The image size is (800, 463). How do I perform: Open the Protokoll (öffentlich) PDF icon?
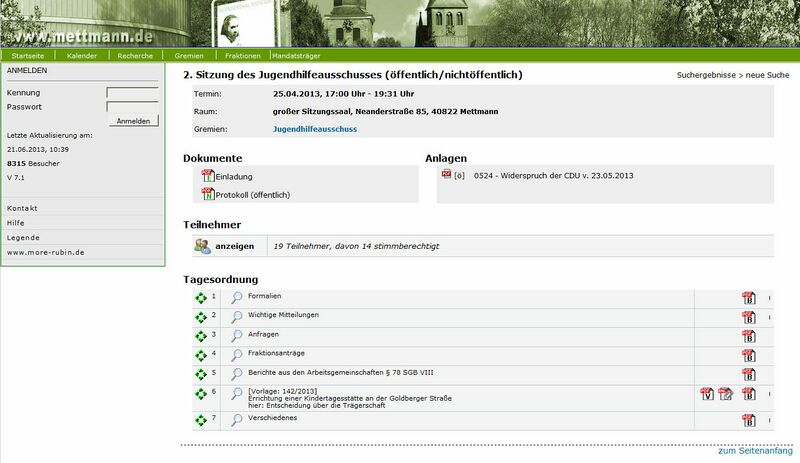pos(208,194)
